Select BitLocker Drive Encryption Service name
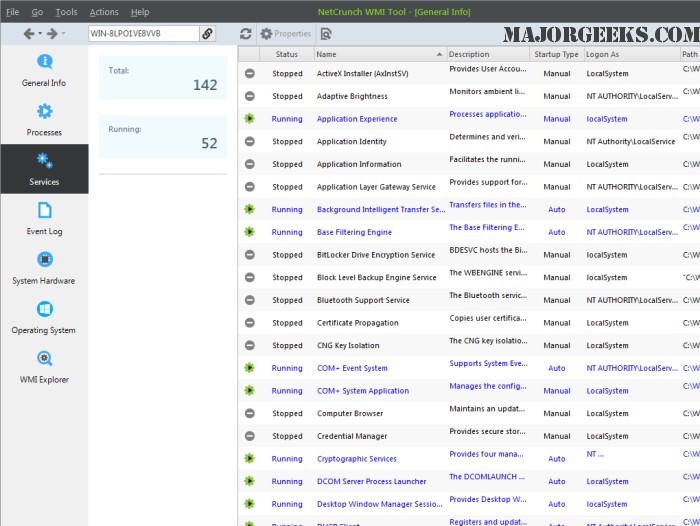This screenshot has width=700, height=526. tap(376, 255)
